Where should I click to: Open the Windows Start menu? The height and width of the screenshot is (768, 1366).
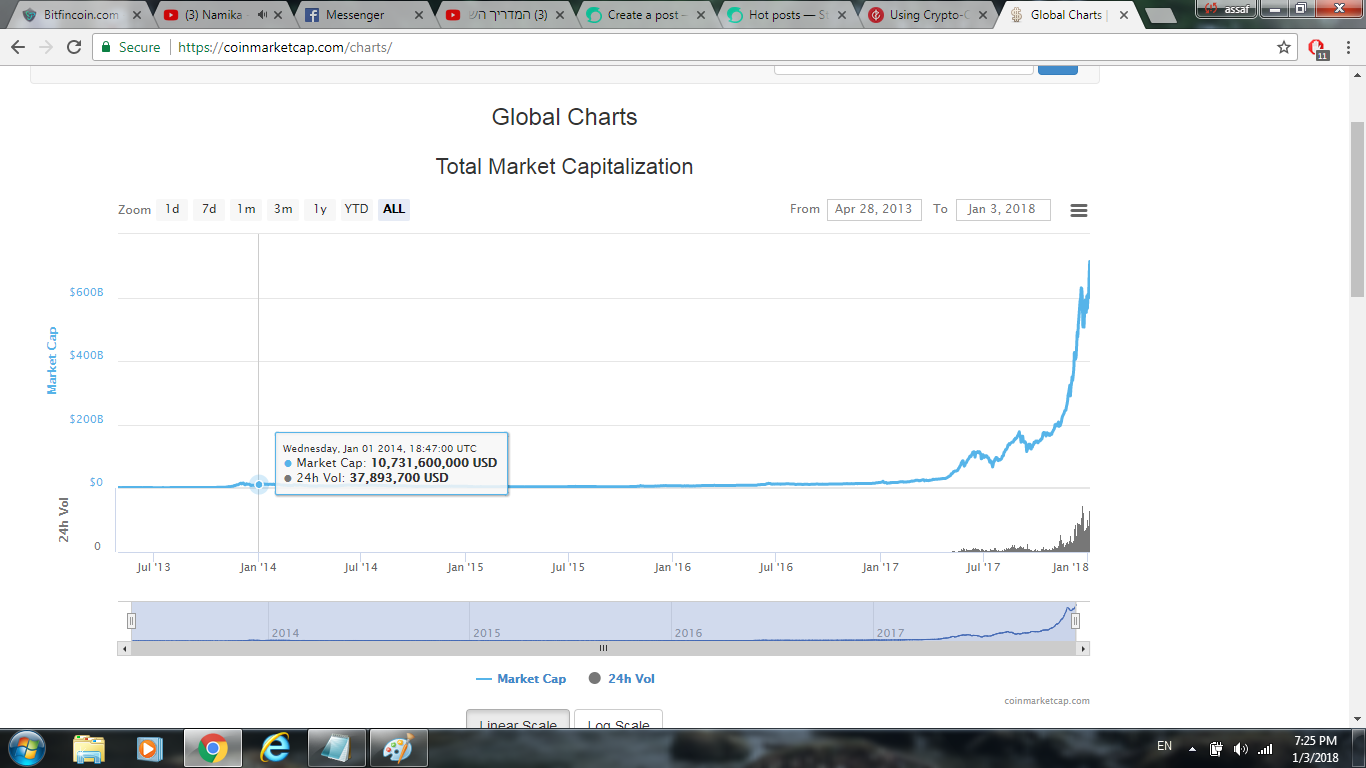(x=25, y=748)
